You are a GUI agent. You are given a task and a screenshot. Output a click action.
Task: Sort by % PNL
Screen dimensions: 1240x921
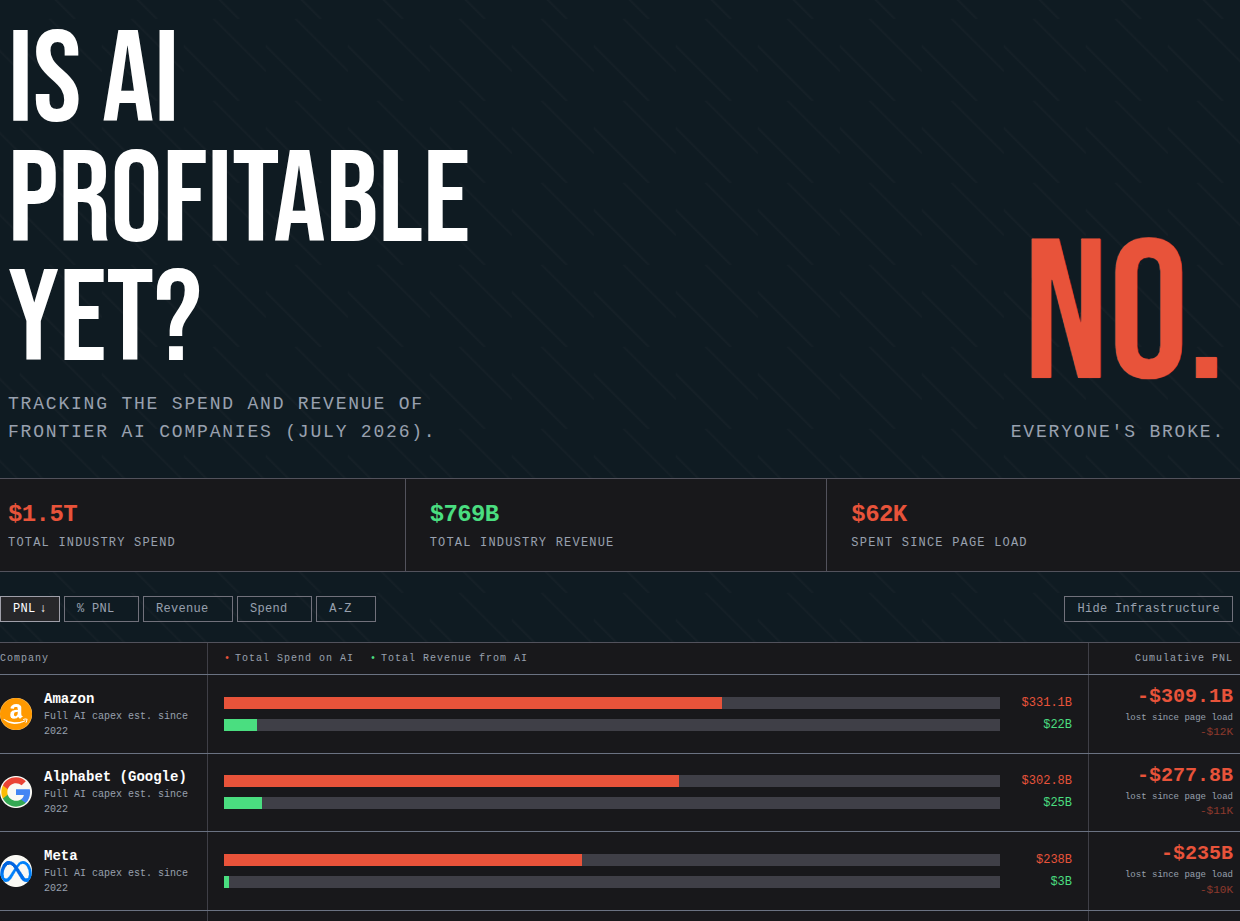pyautogui.click(x=101, y=609)
